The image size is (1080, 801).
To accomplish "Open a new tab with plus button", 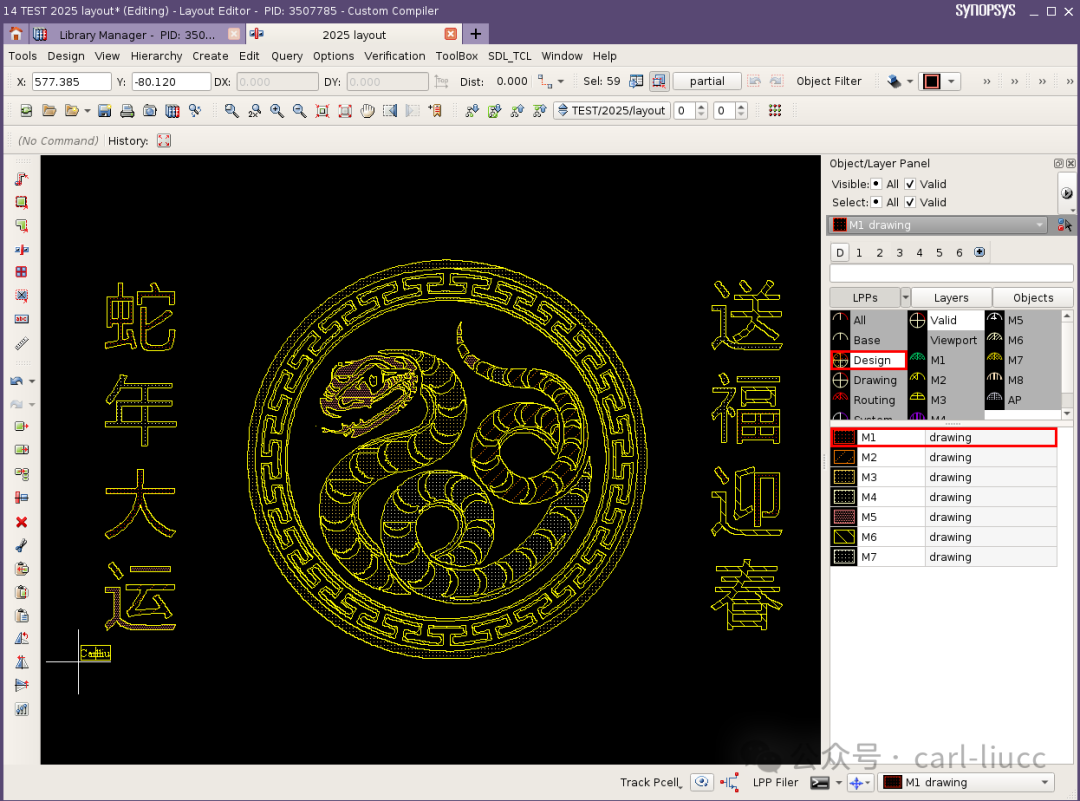I will pyautogui.click(x=475, y=34).
